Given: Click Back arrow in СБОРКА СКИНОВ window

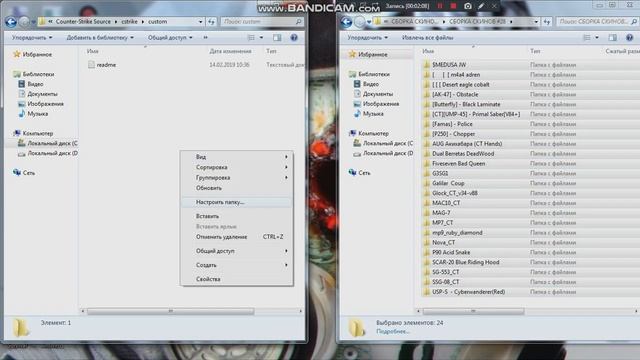Looking at the screenshot, I should point(347,22).
